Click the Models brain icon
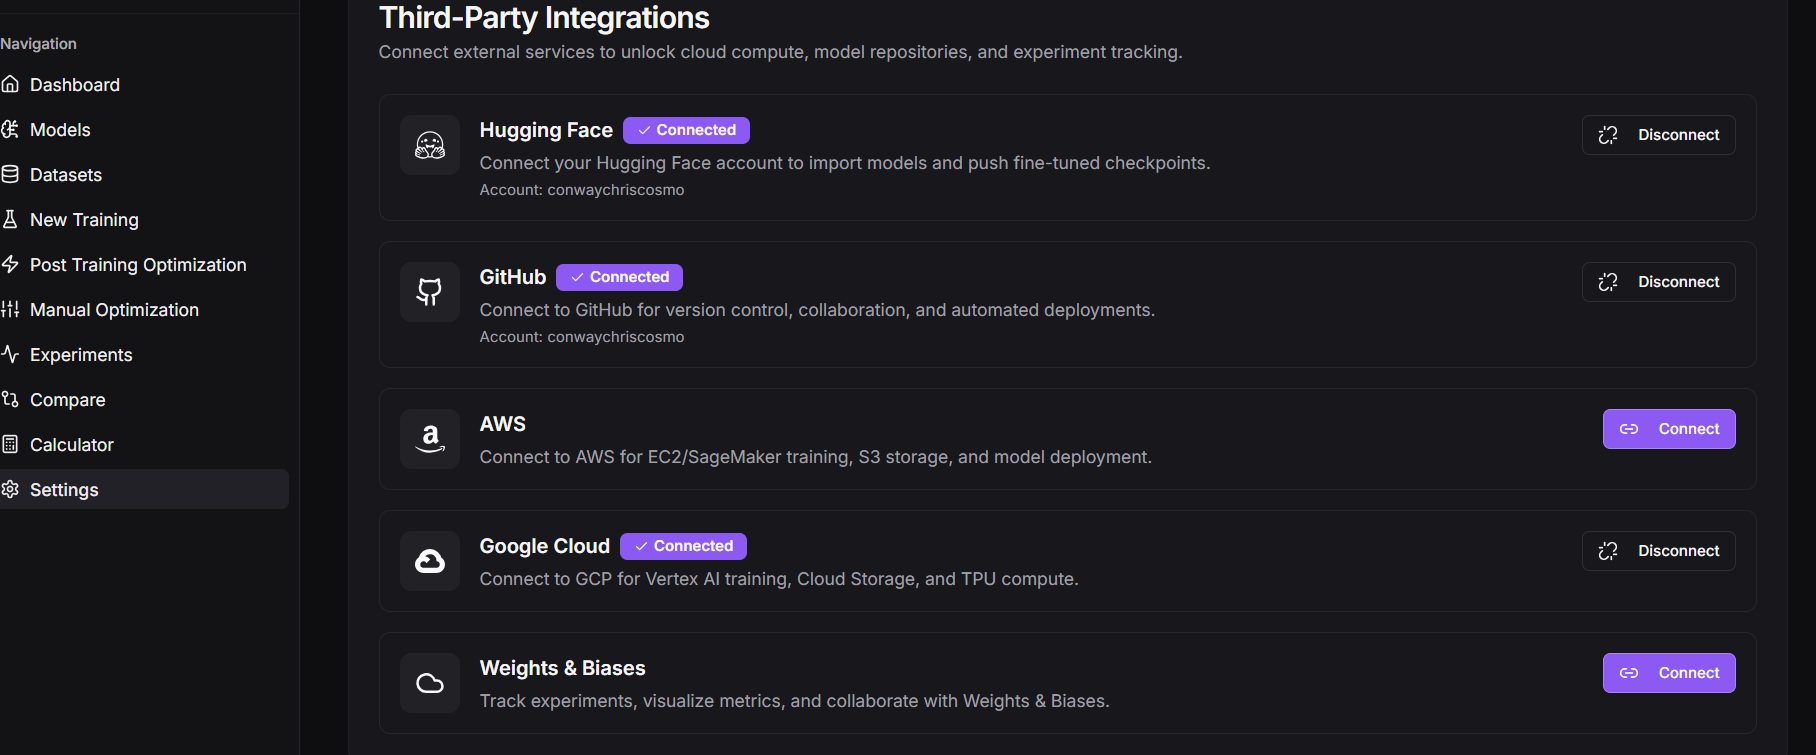The height and width of the screenshot is (755, 1816). pos(10,129)
